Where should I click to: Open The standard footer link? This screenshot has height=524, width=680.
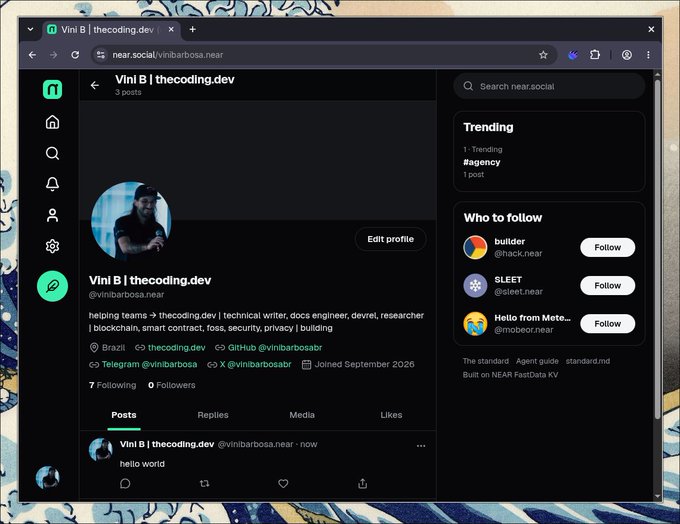pyautogui.click(x=486, y=361)
